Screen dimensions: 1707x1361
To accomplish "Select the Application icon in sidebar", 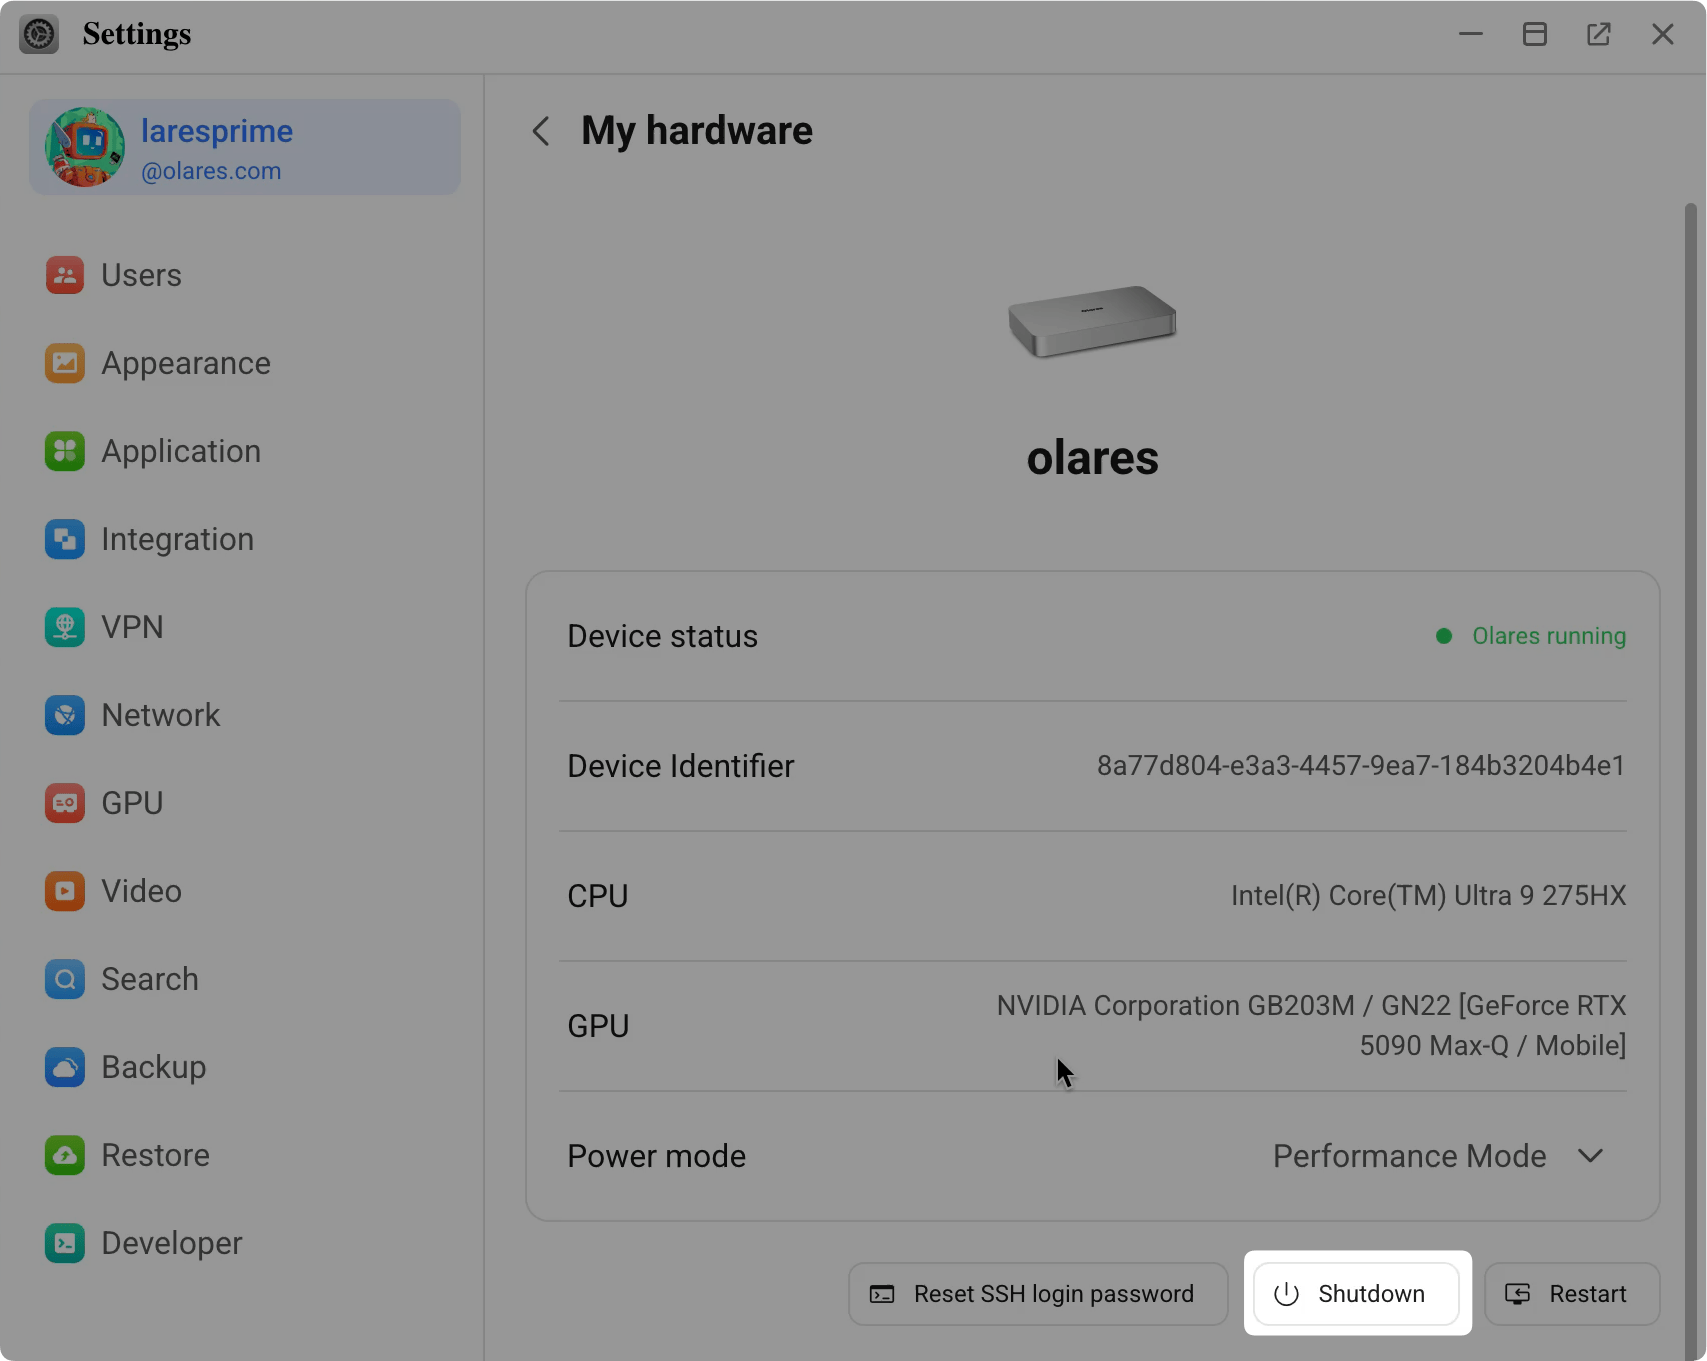I will pos(65,451).
